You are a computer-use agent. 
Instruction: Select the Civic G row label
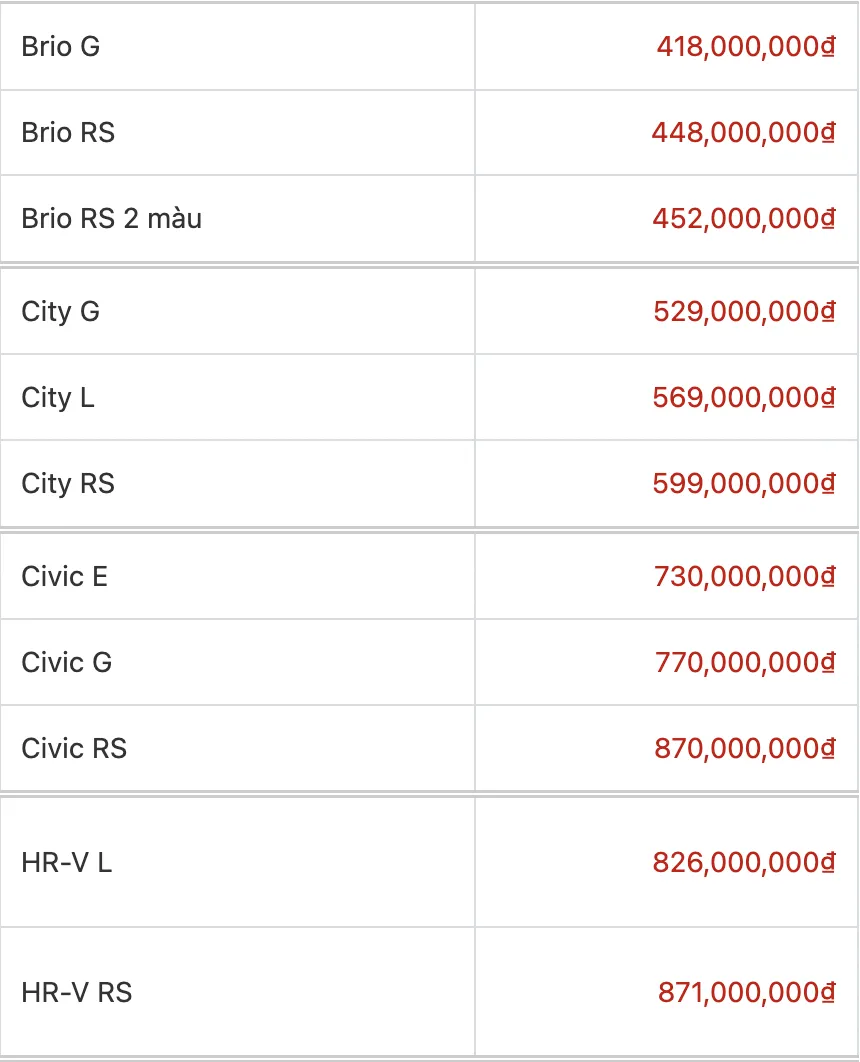click(x=67, y=662)
